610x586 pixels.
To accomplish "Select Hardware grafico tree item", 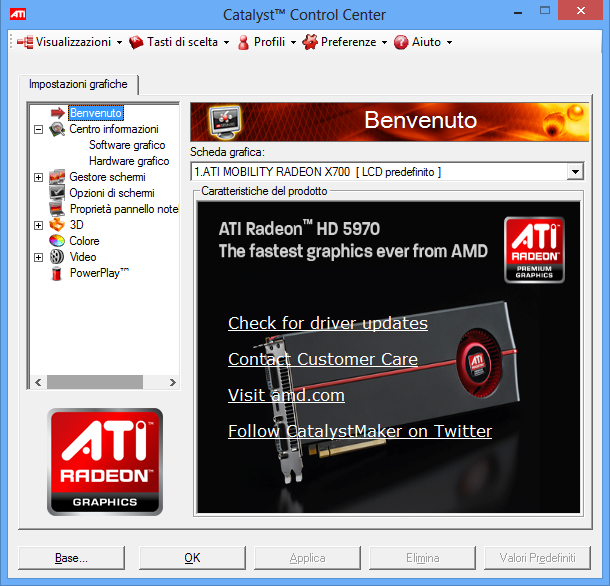I will tap(129, 161).
